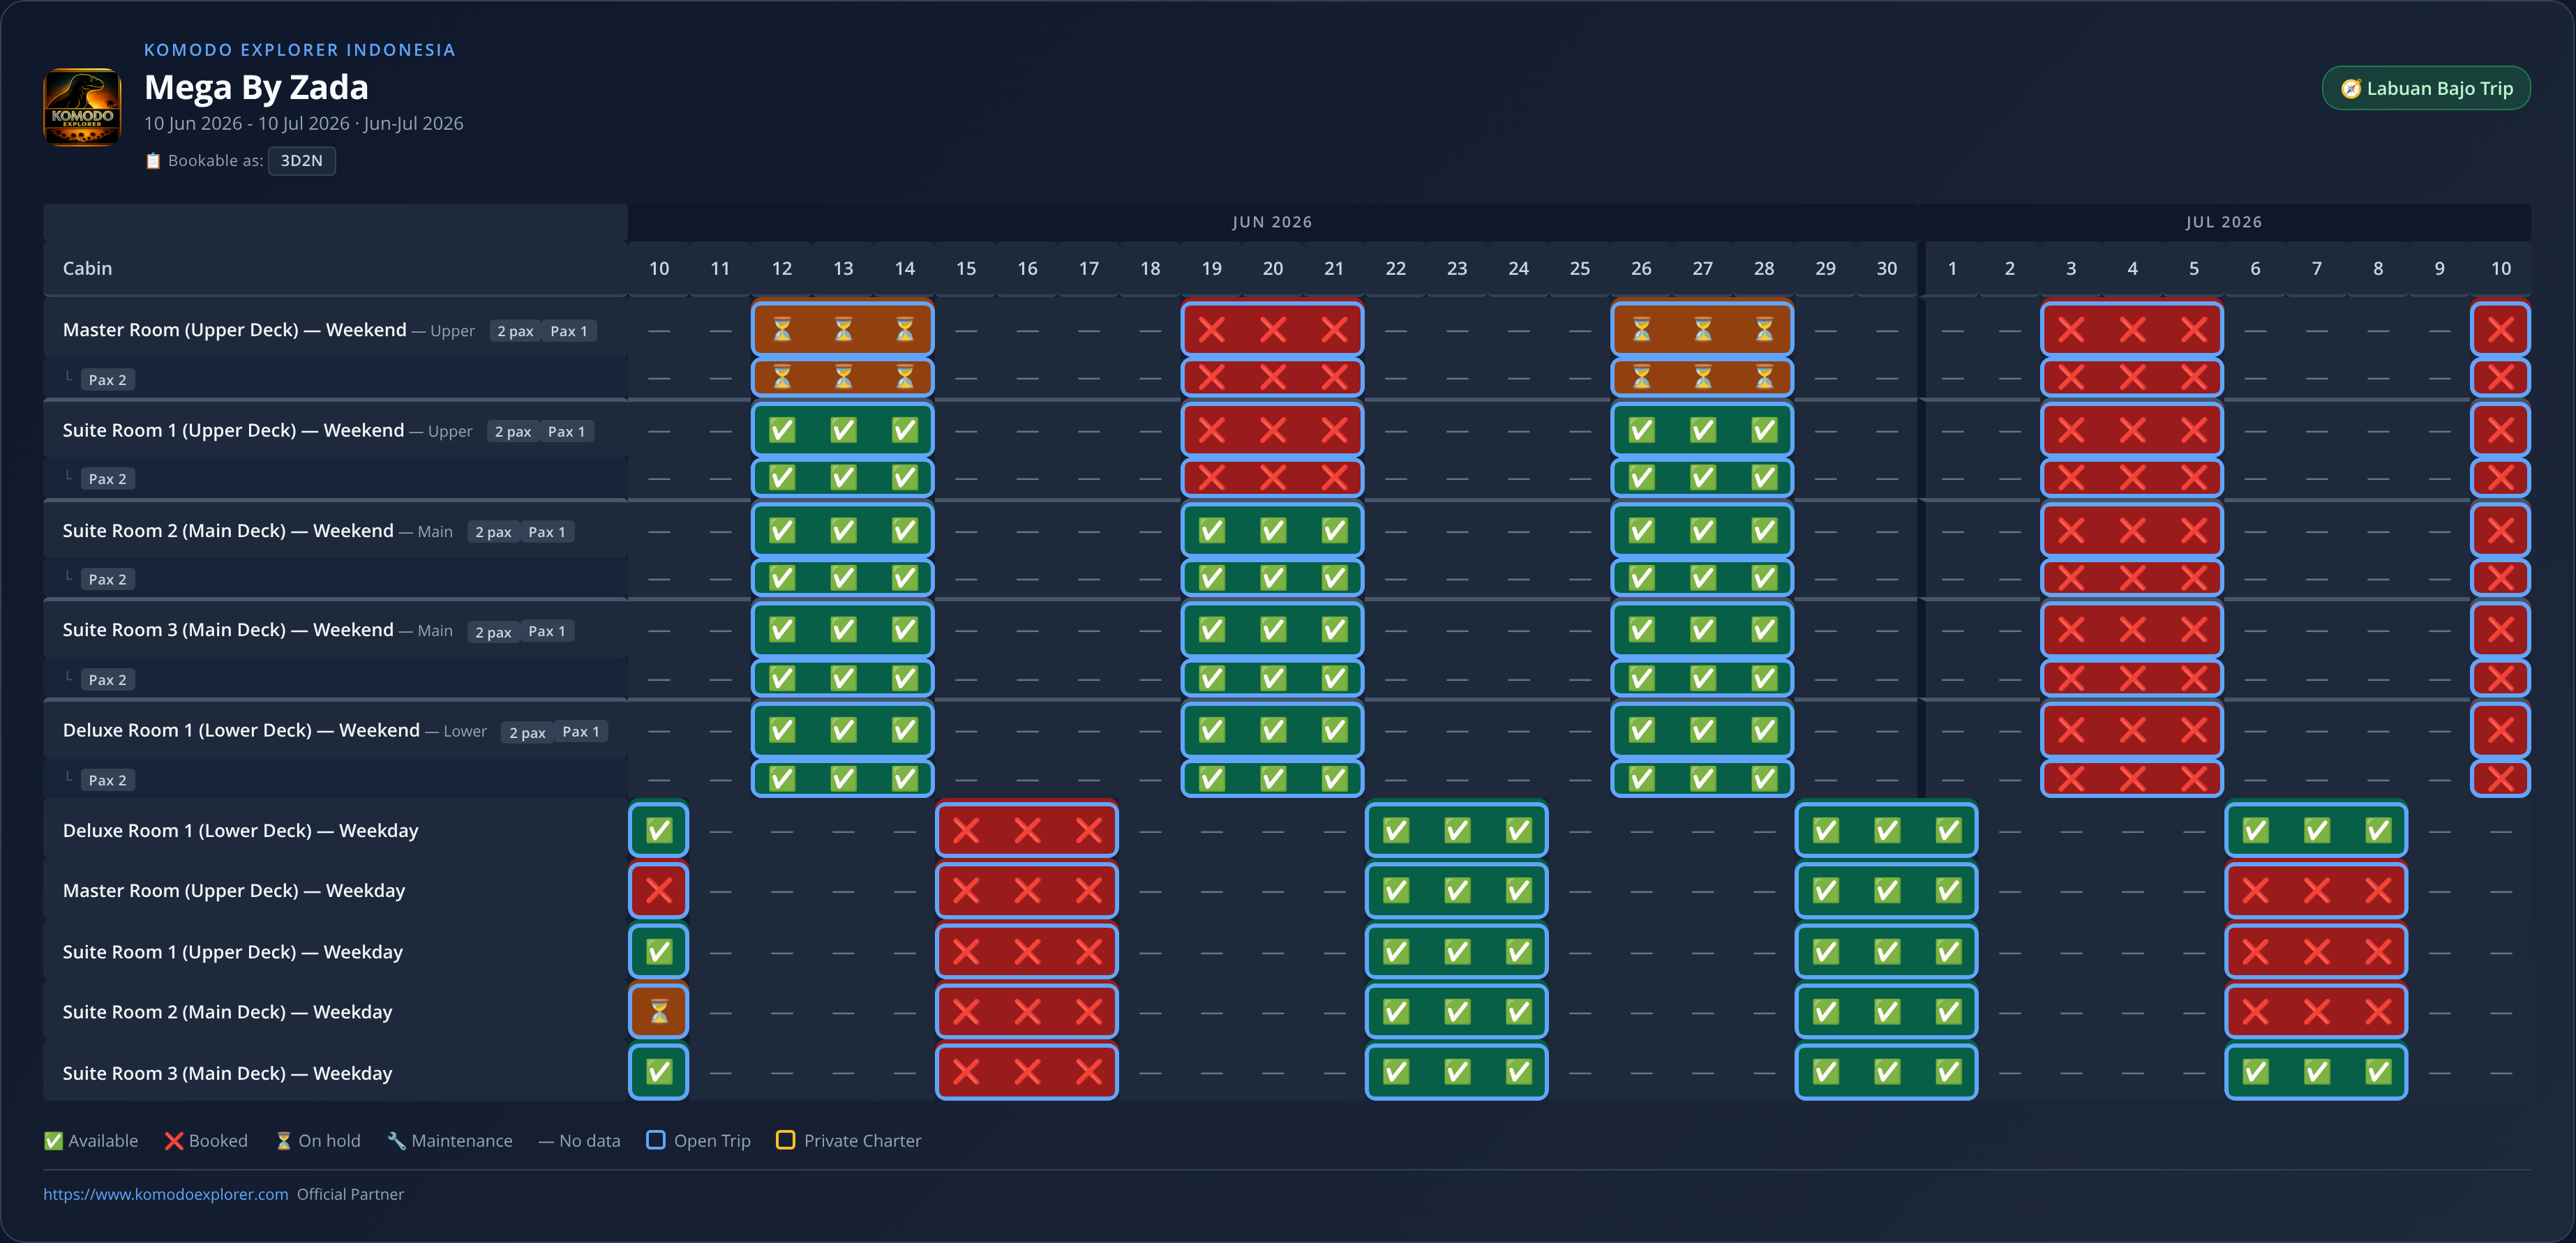Click the available check for Master Room Weekday on Jun 23
This screenshot has height=1243, width=2576.
(x=1457, y=890)
